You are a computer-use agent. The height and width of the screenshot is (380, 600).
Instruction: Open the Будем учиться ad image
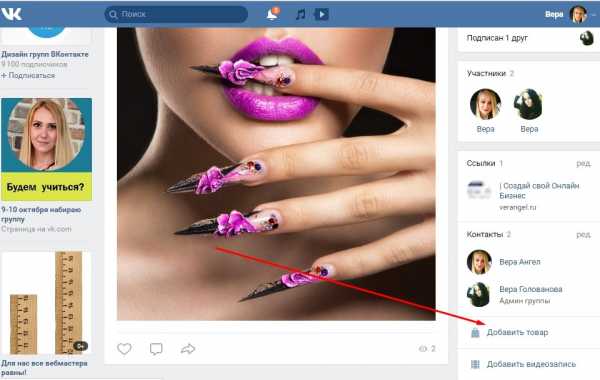[46, 150]
